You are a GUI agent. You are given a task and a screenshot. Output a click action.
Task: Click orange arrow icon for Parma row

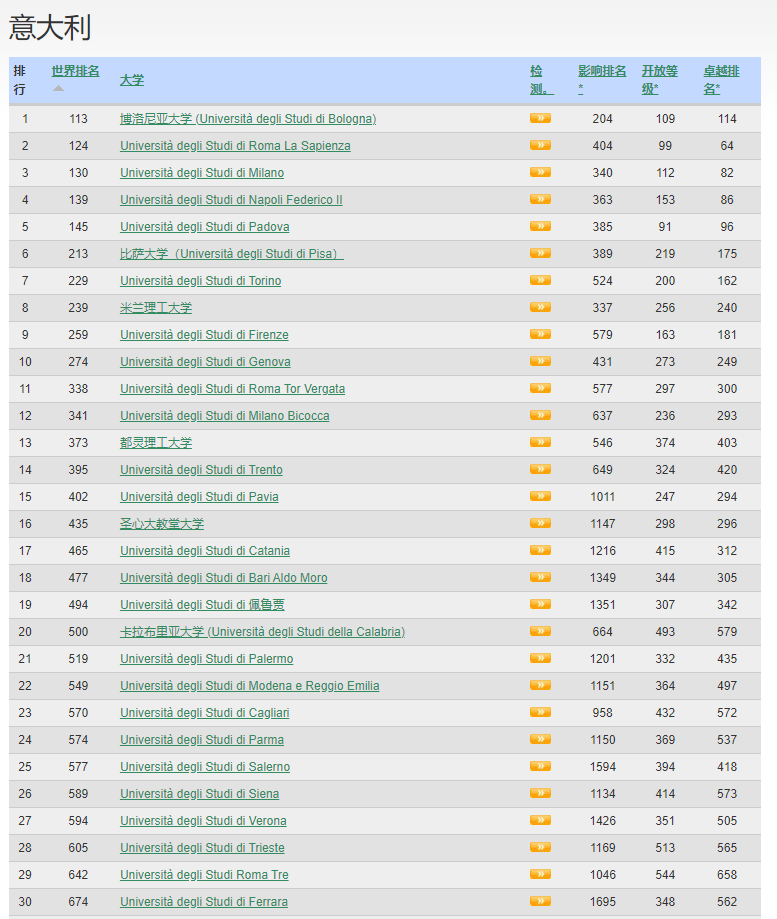[x=540, y=739]
